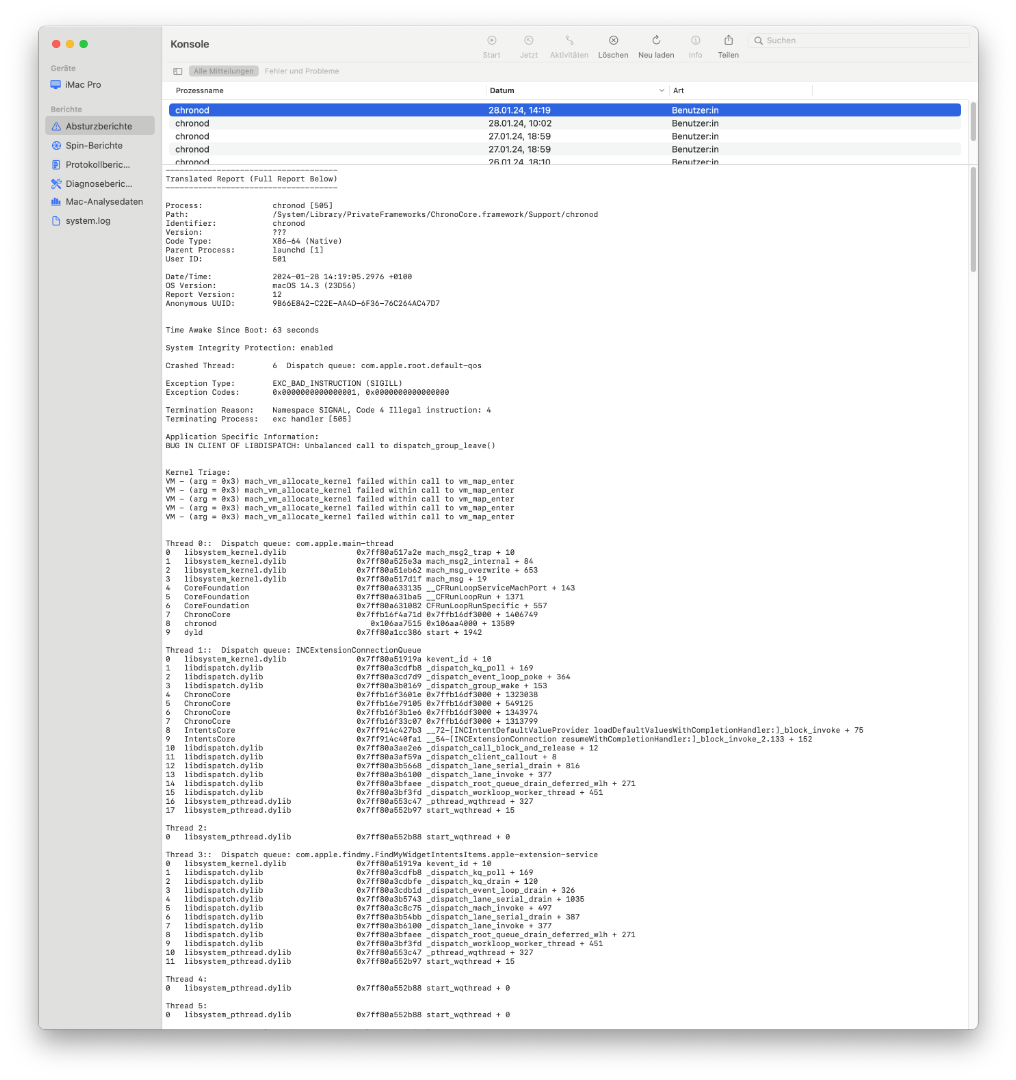Select the Alle Mitteilungen filter
Image resolution: width=1016 pixels, height=1080 pixels.
click(223, 71)
